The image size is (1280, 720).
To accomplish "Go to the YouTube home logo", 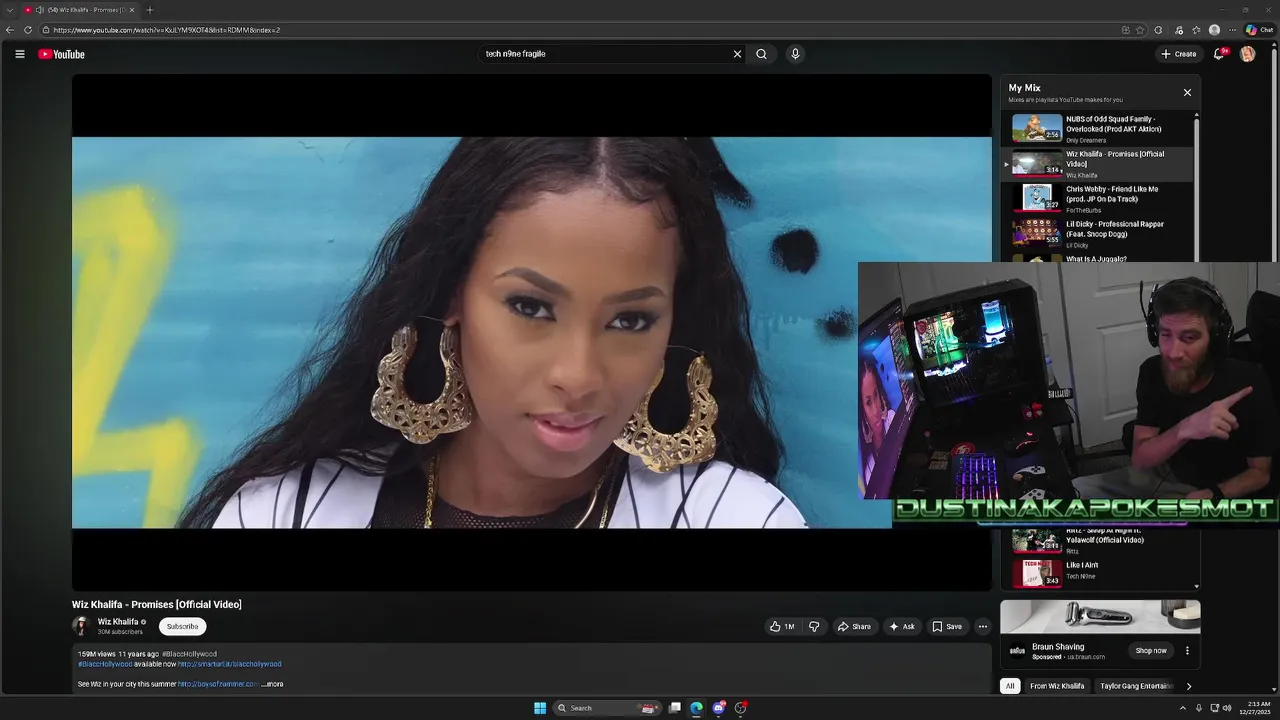I will pyautogui.click(x=62, y=54).
